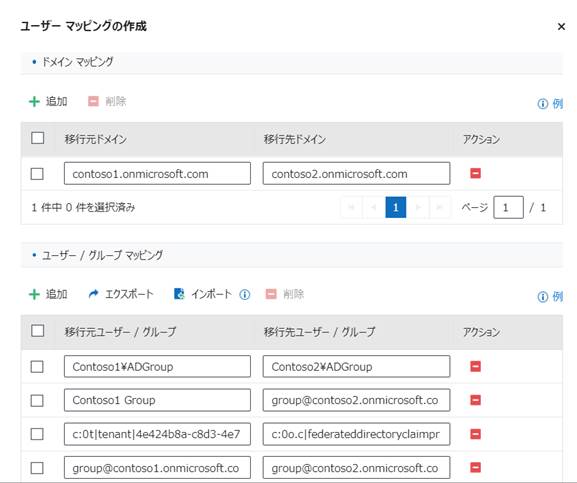This screenshot has width=577, height=483.
Task: Show the info icon next to インポート
Action: (245, 295)
